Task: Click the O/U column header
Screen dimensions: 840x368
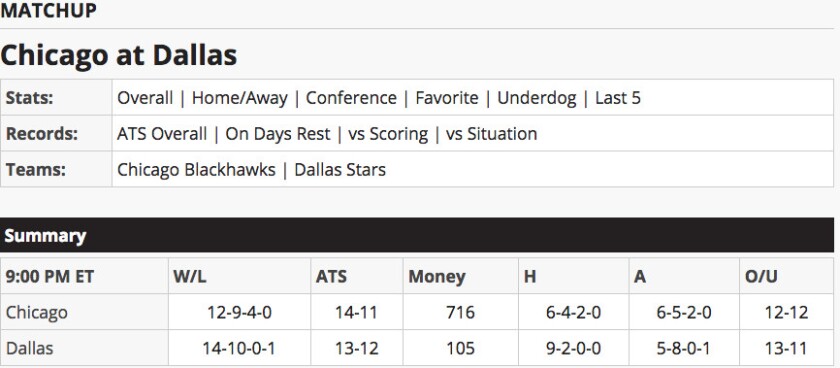Action: pyautogui.click(x=761, y=276)
